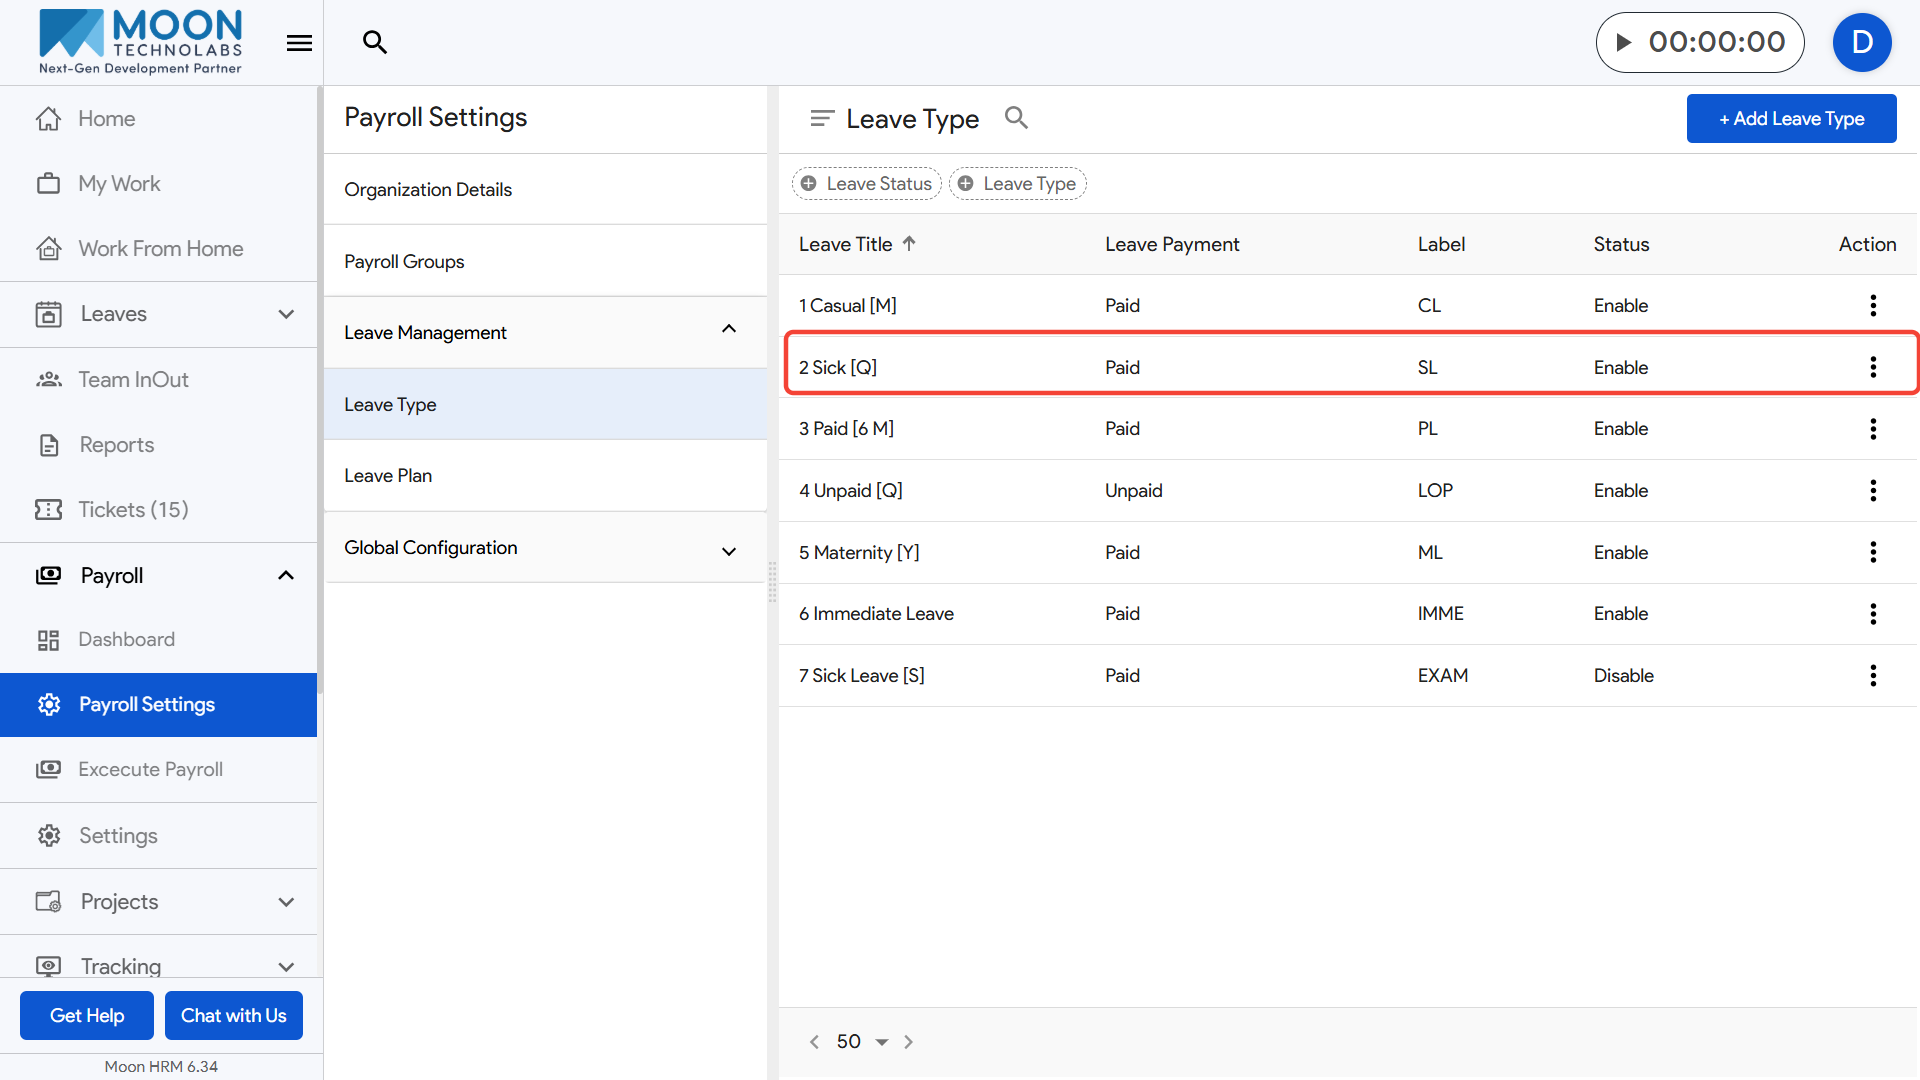Click the Chat with Us button
1920x1080 pixels.
[x=233, y=1015]
